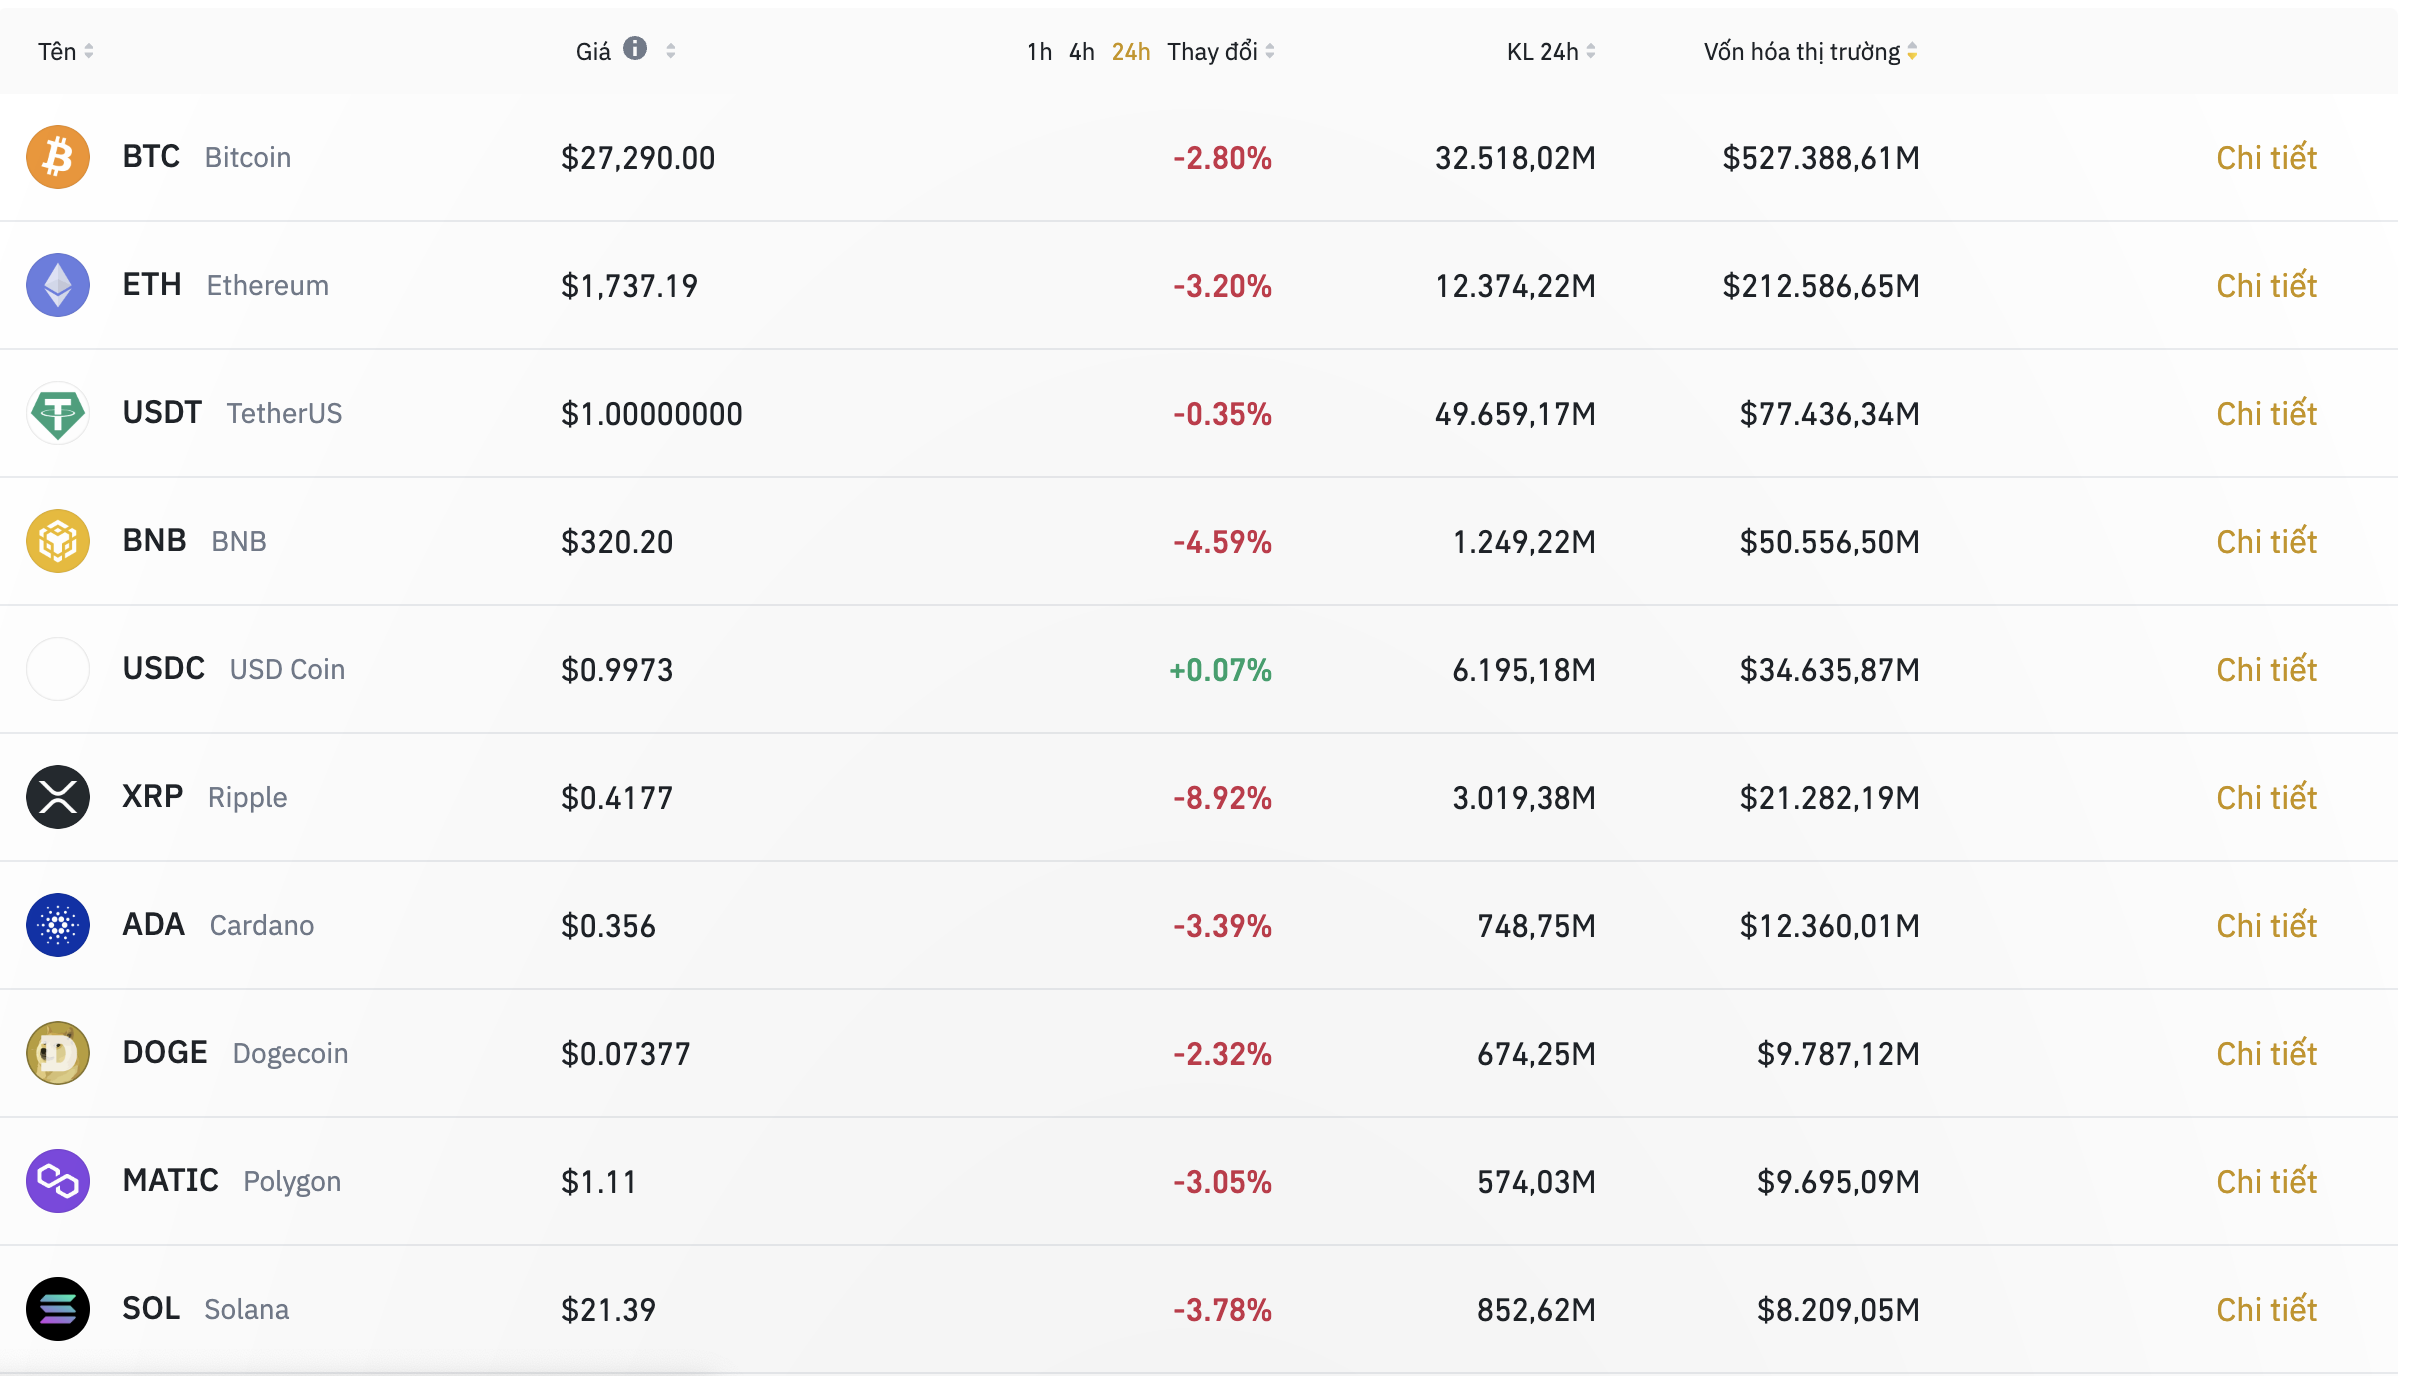Click the BNB ticker symbol

tap(154, 540)
